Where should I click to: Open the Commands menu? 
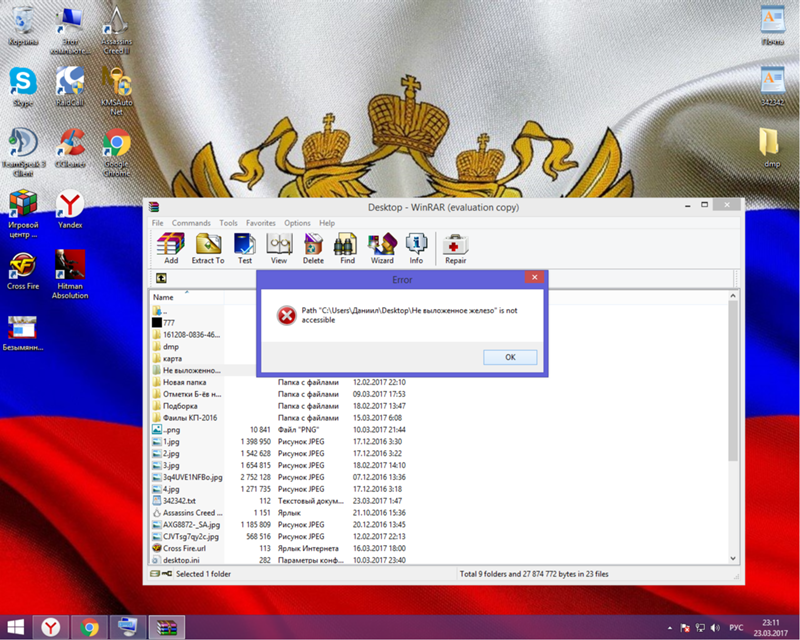pos(191,223)
